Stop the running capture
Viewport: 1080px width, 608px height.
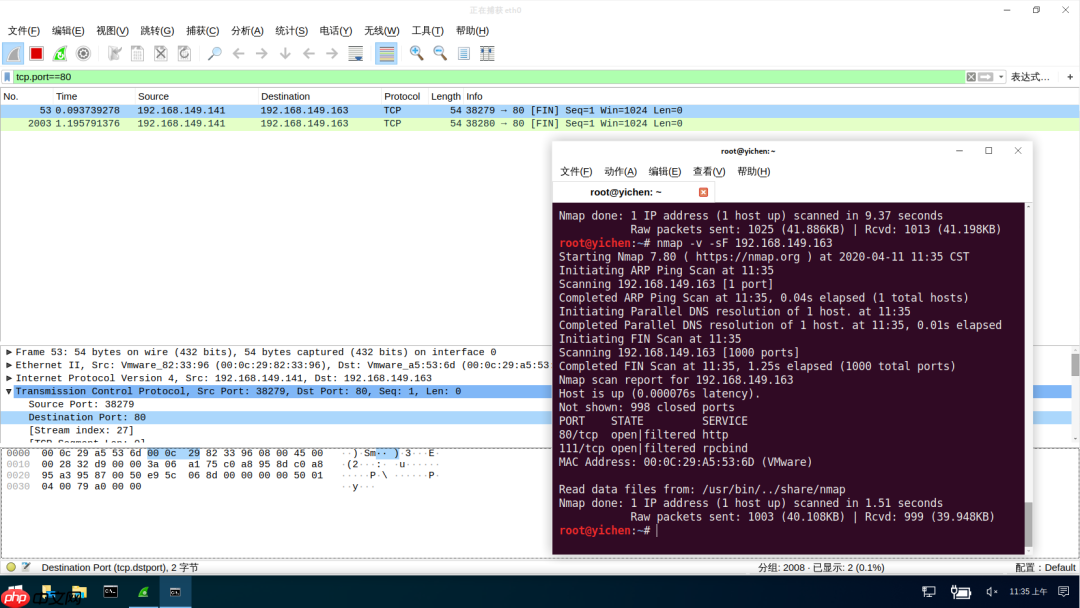pos(37,52)
